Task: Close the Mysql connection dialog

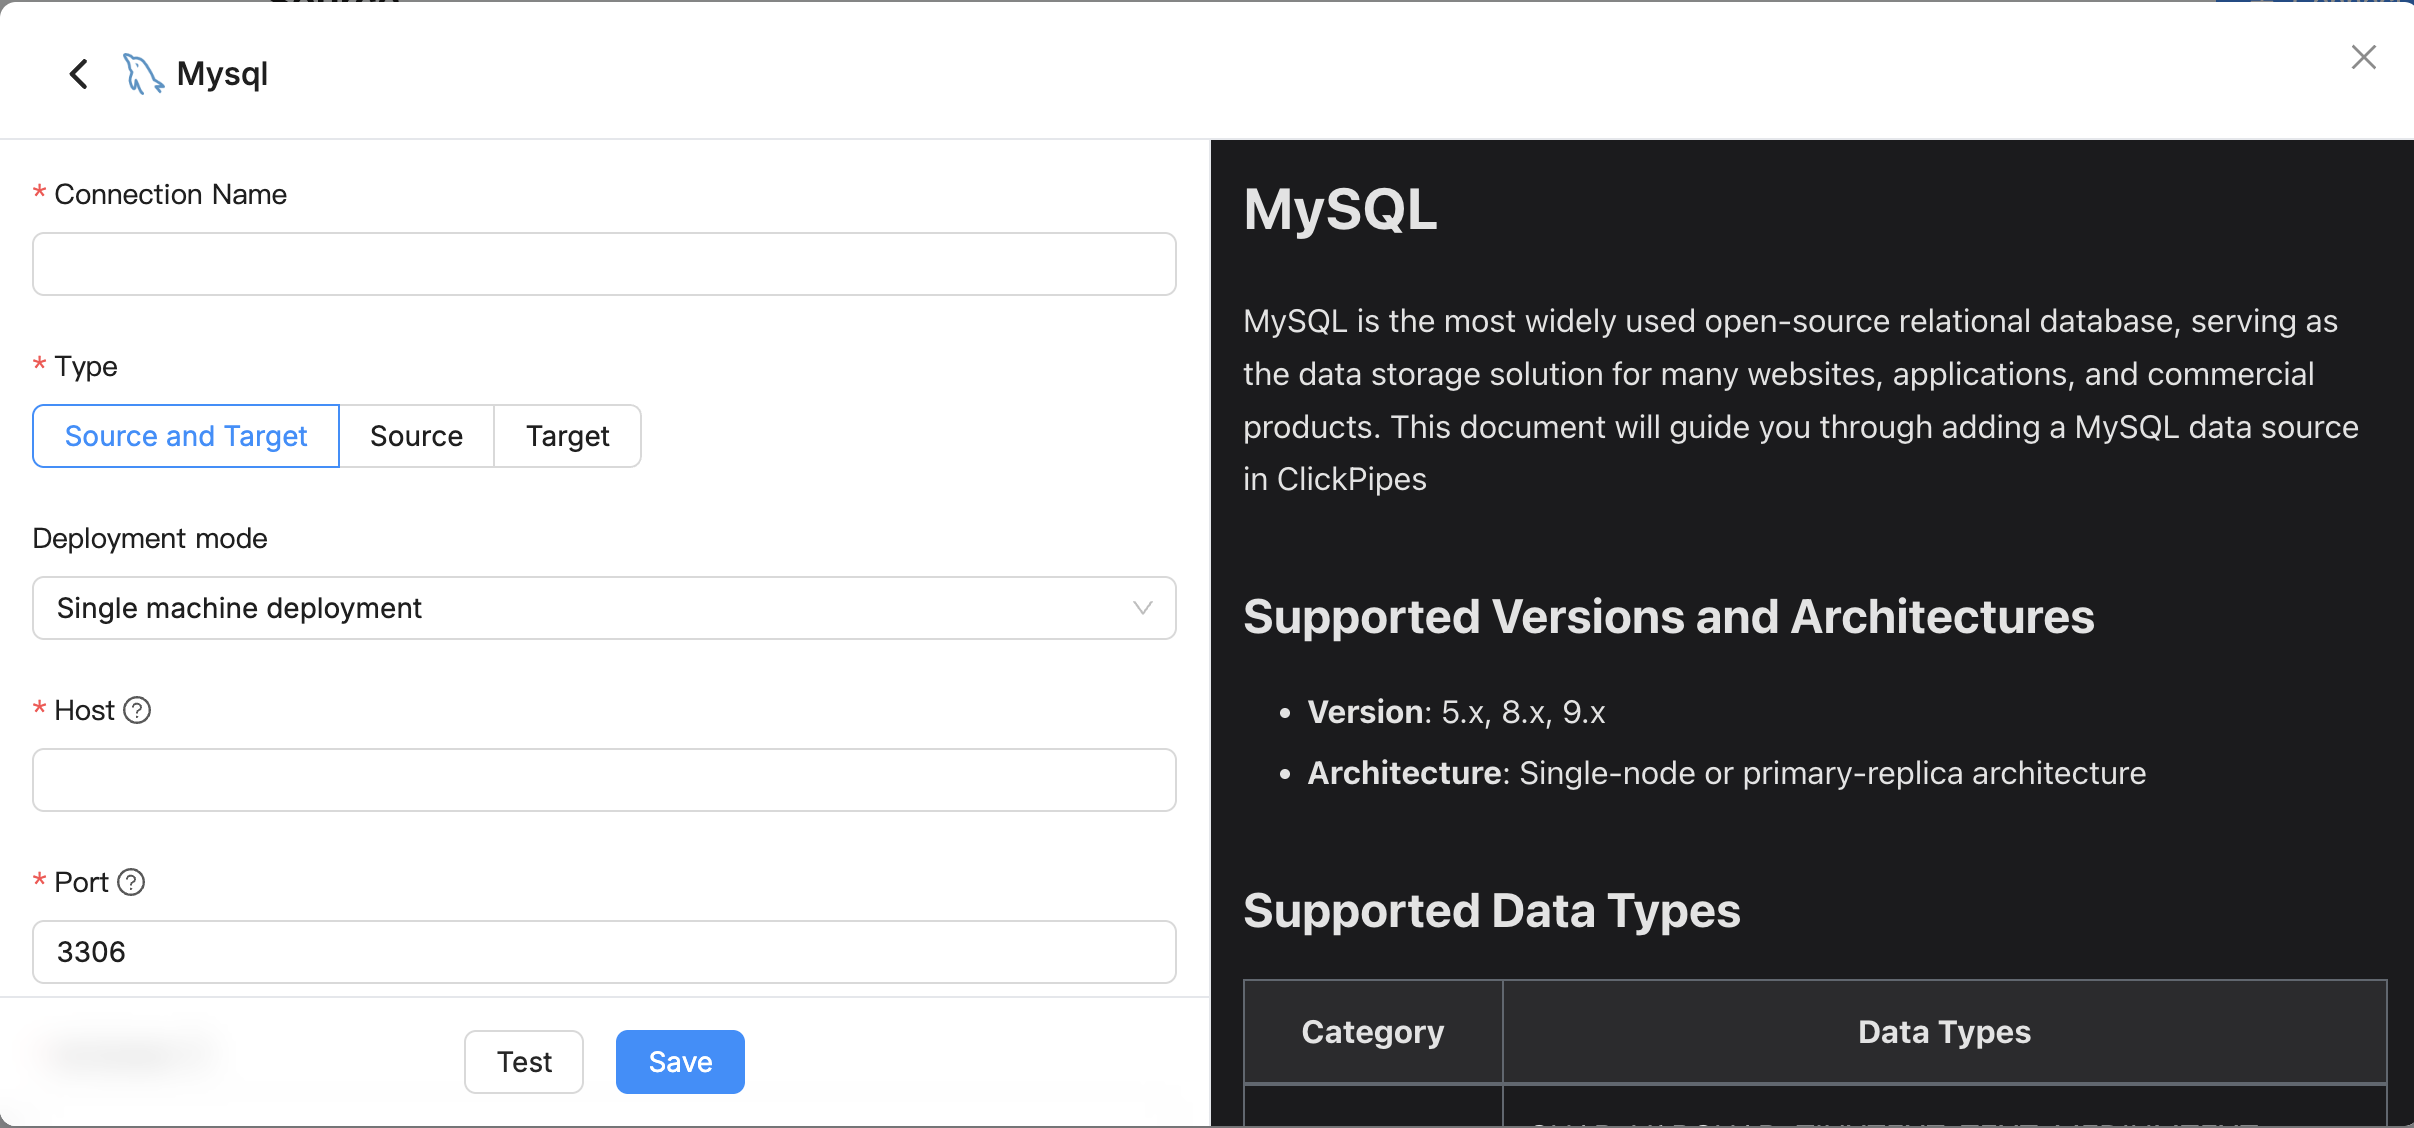Action: tap(2363, 57)
